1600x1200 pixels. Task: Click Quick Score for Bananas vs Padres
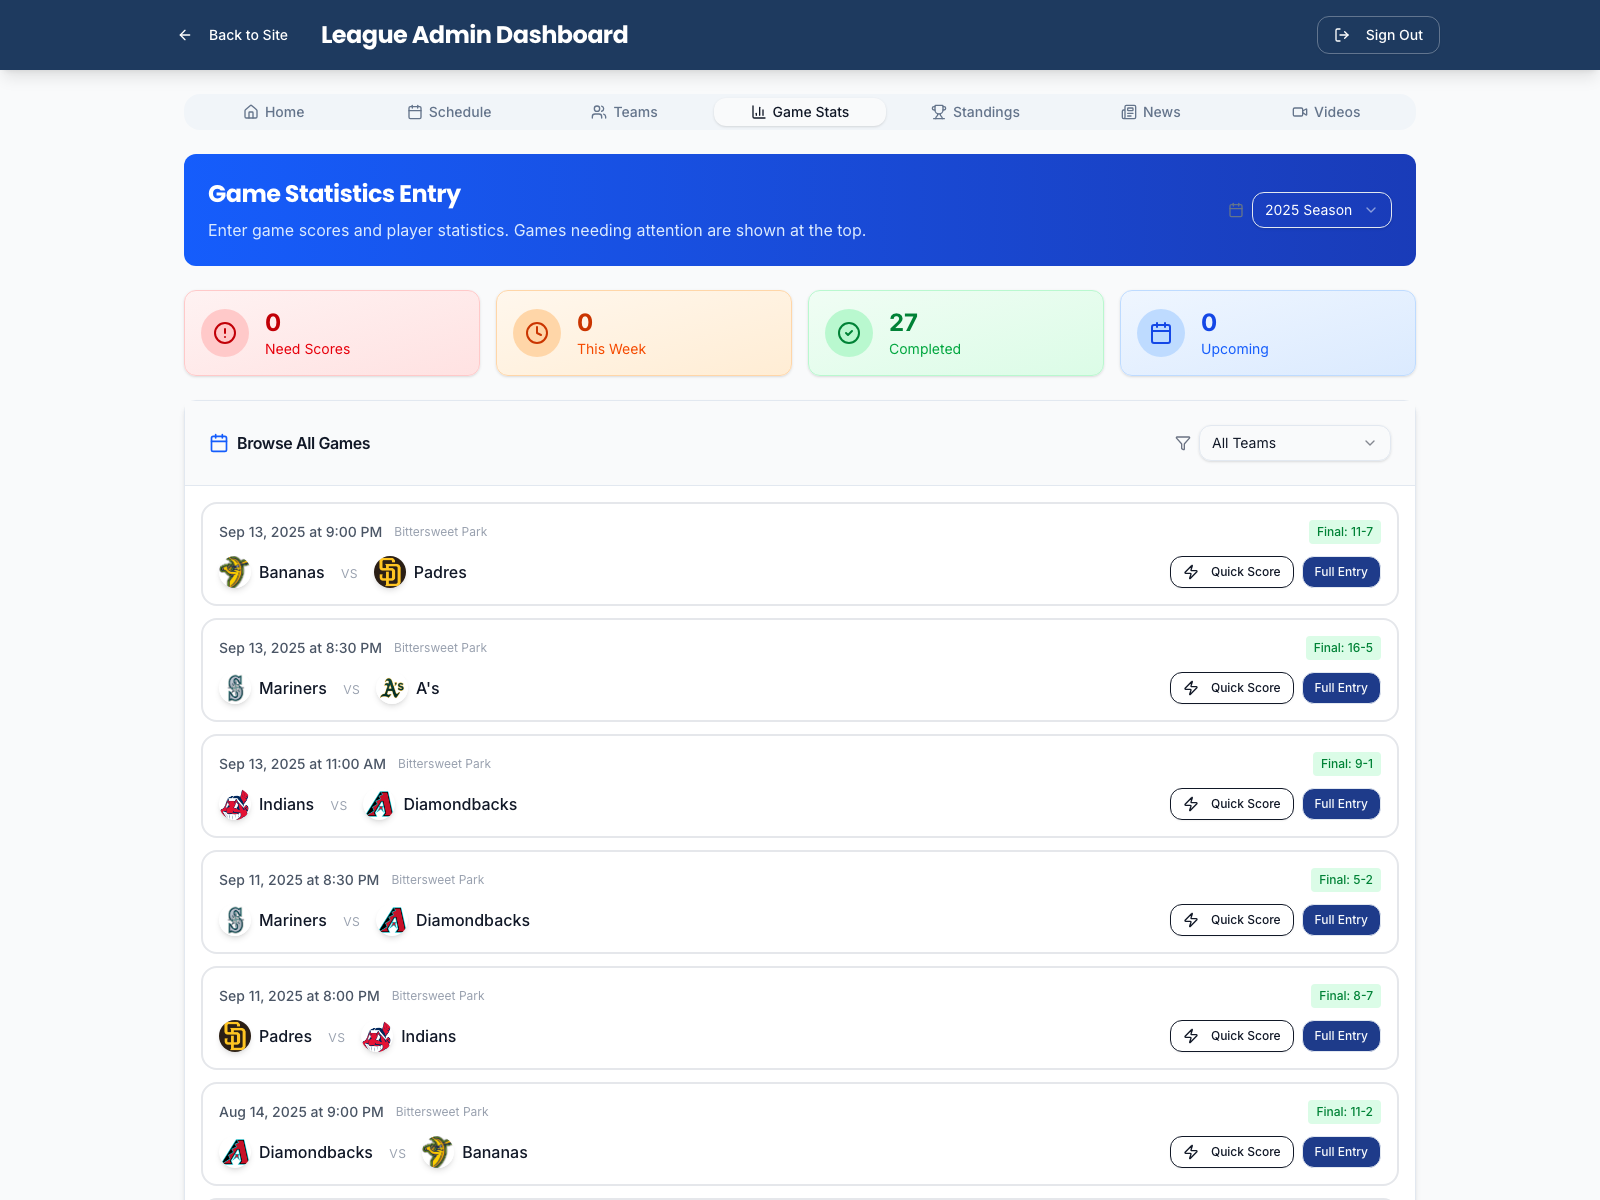click(1231, 572)
